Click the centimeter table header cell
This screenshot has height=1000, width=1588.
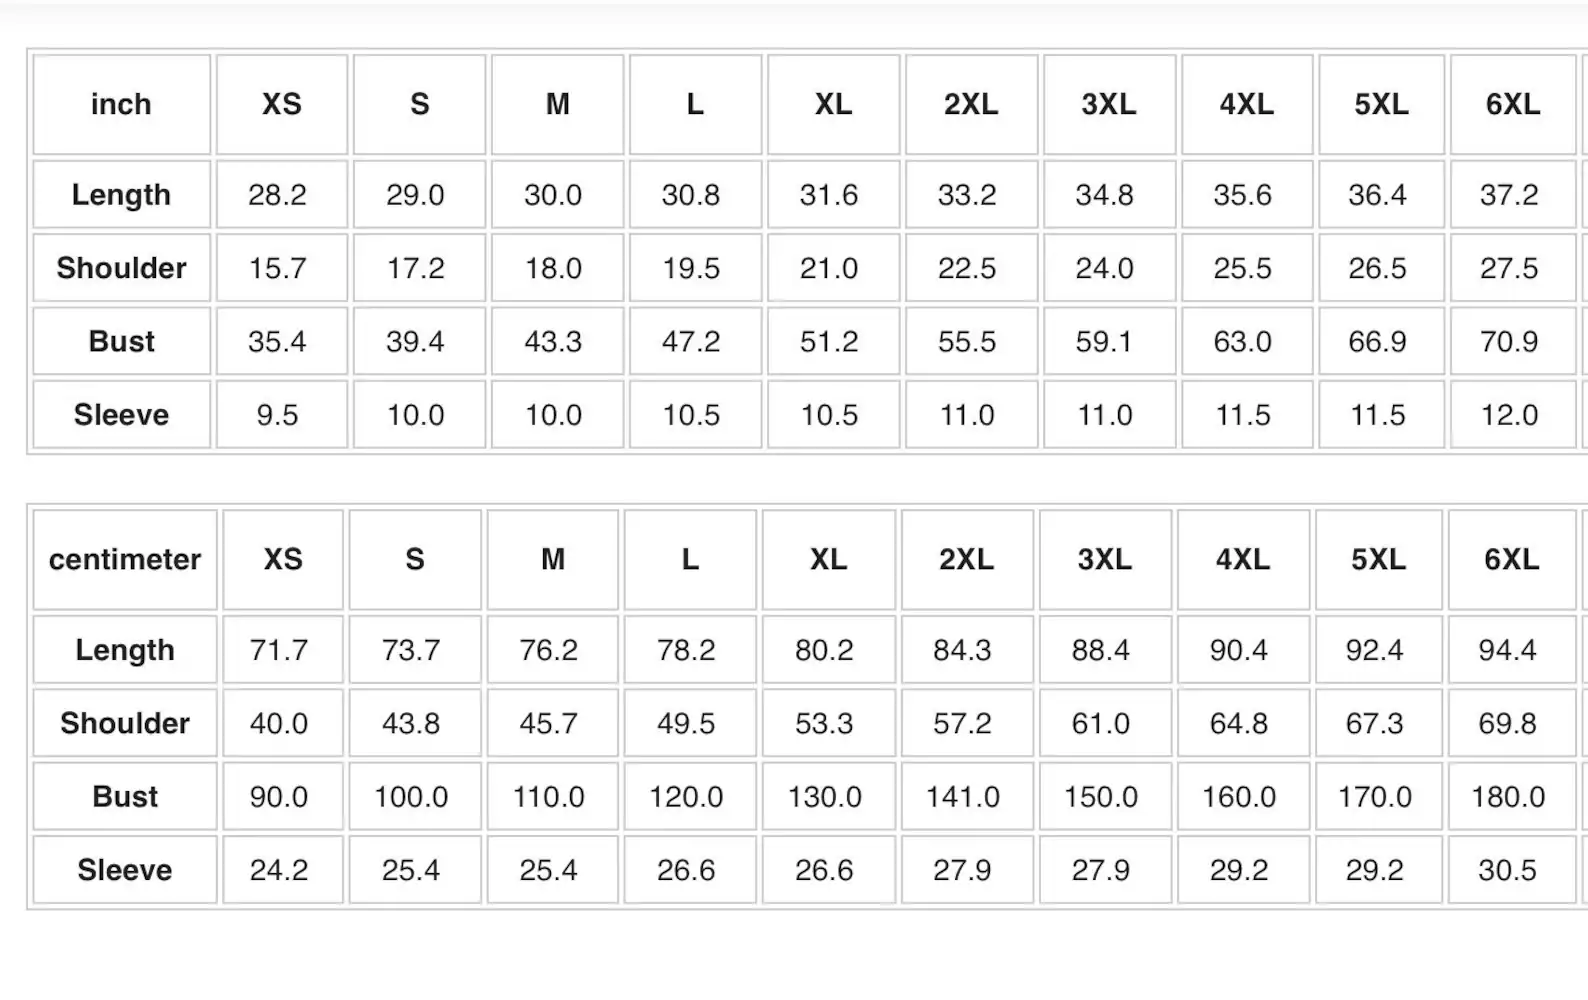pyautogui.click(x=125, y=560)
